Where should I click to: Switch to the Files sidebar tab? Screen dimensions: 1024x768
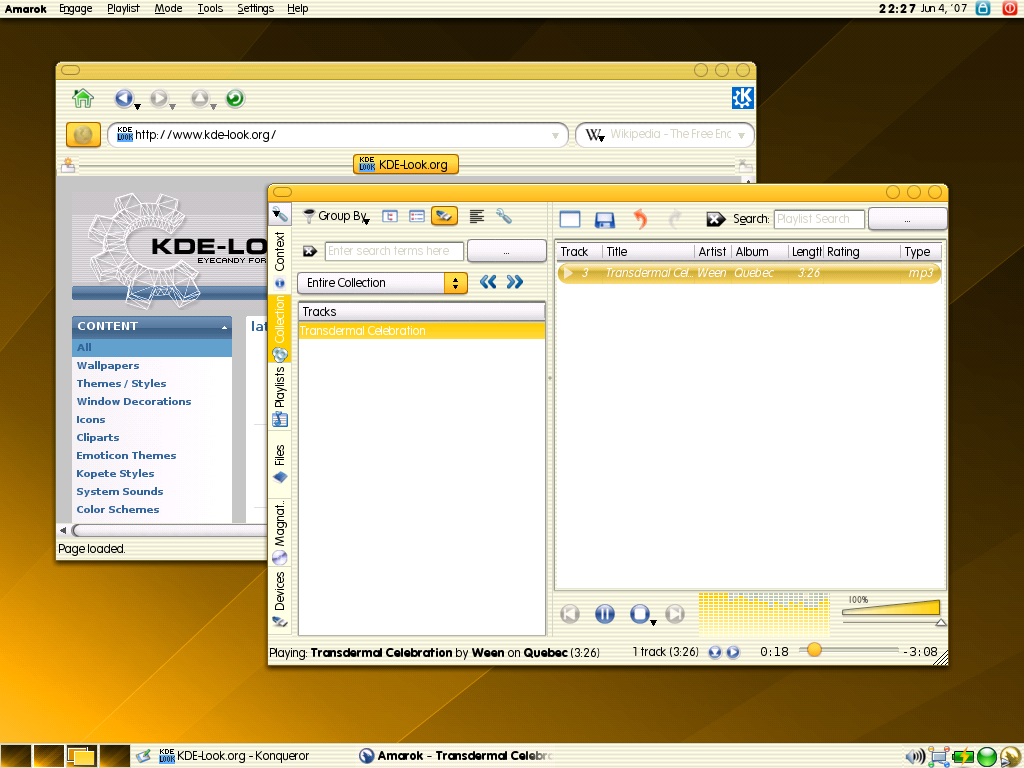tap(280, 464)
